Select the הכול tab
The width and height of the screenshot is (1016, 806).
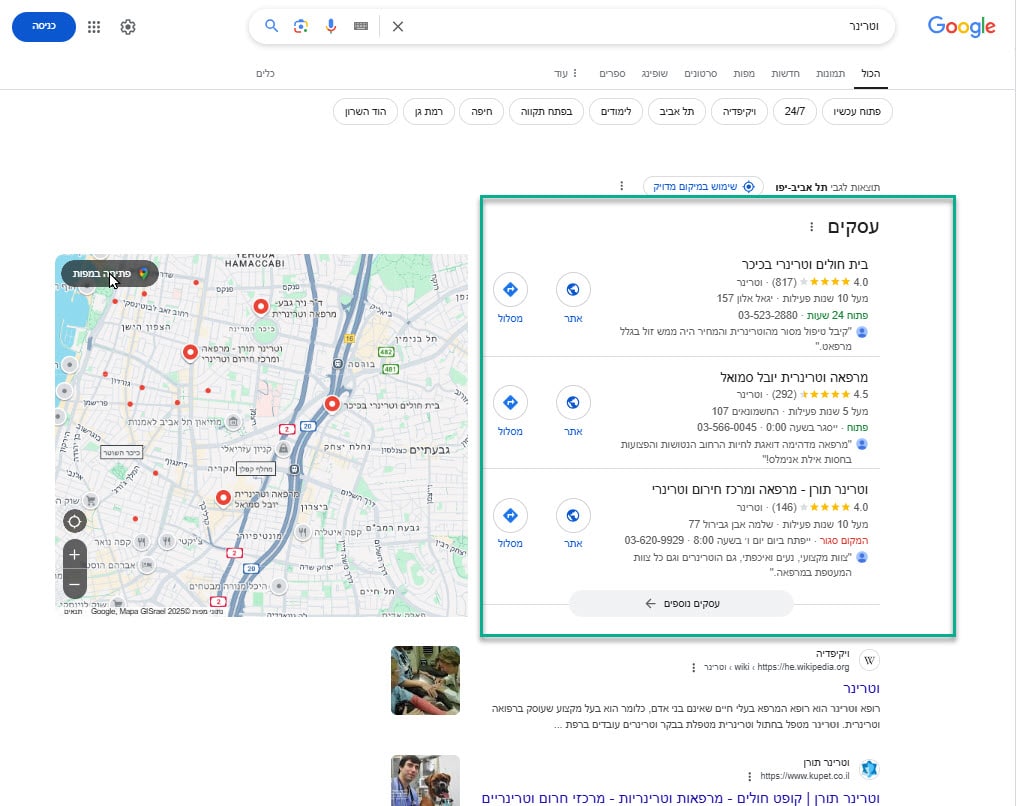870,73
